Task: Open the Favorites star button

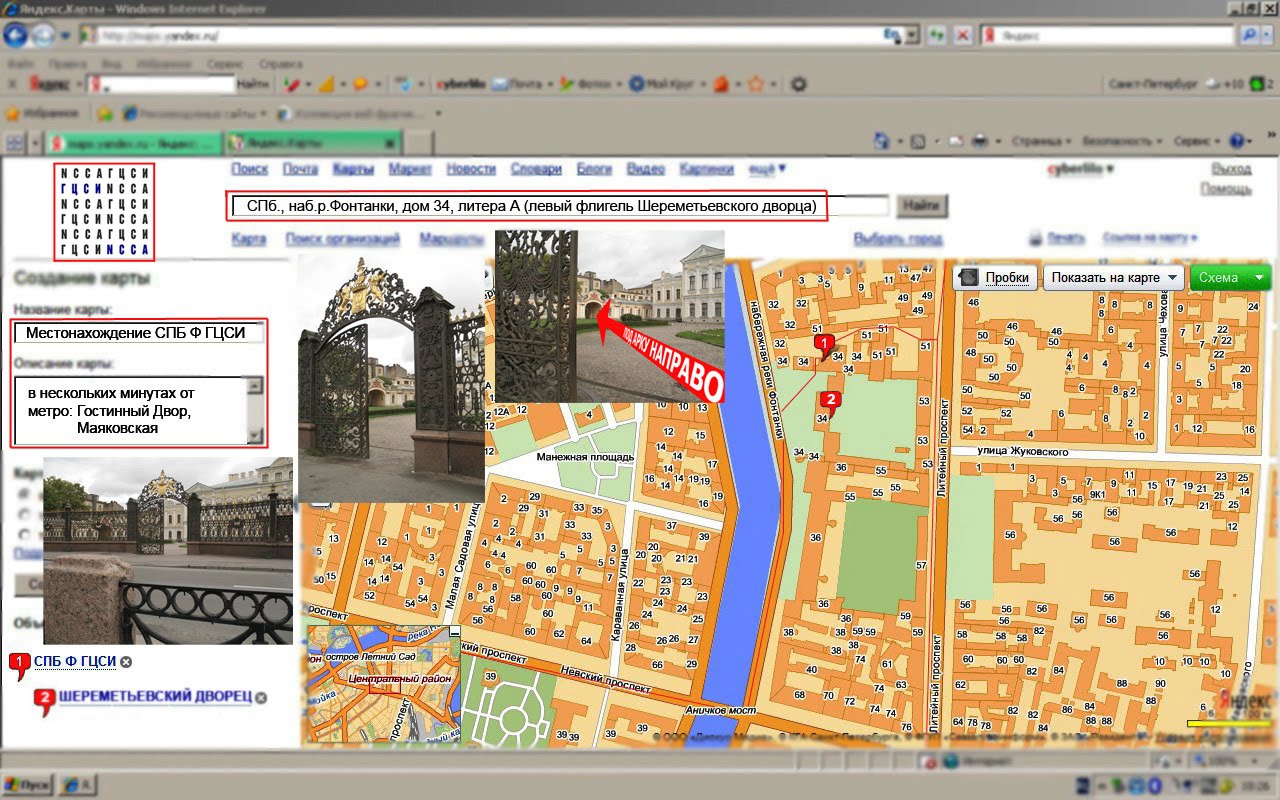Action: [x=41, y=113]
